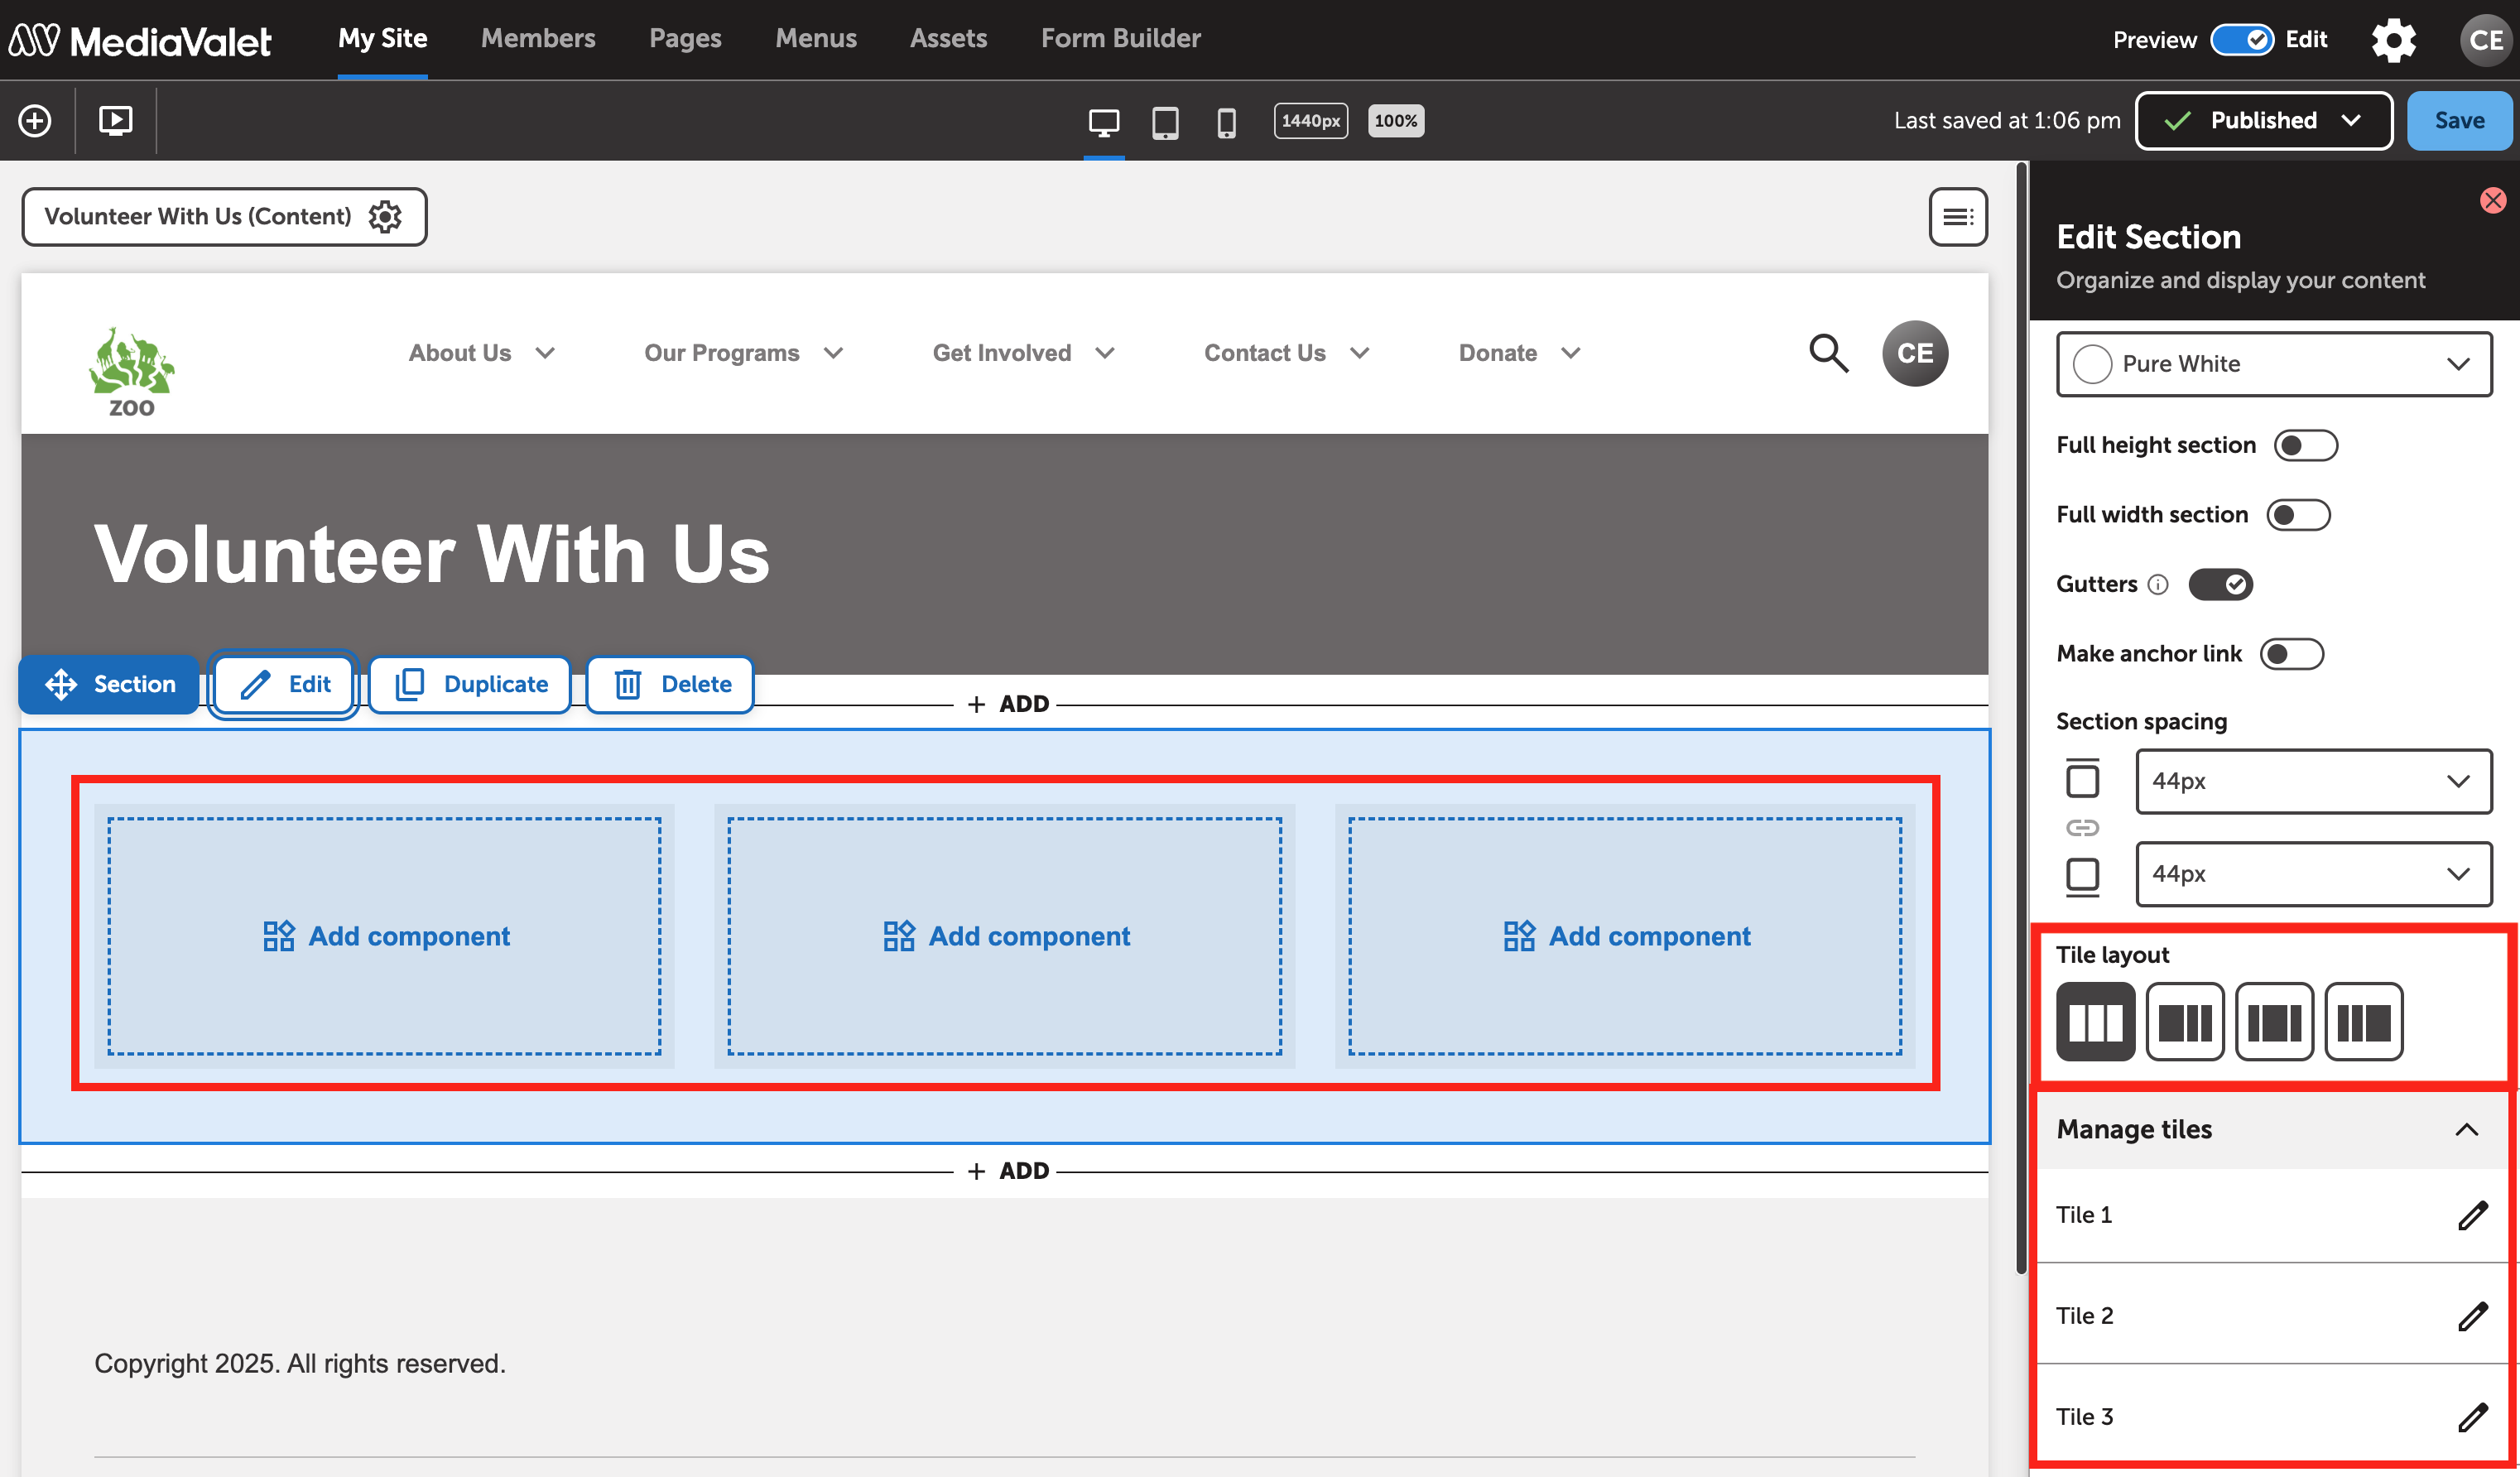Viewport: 2520px width, 1477px height.
Task: Click the Save button
Action: click(2459, 121)
